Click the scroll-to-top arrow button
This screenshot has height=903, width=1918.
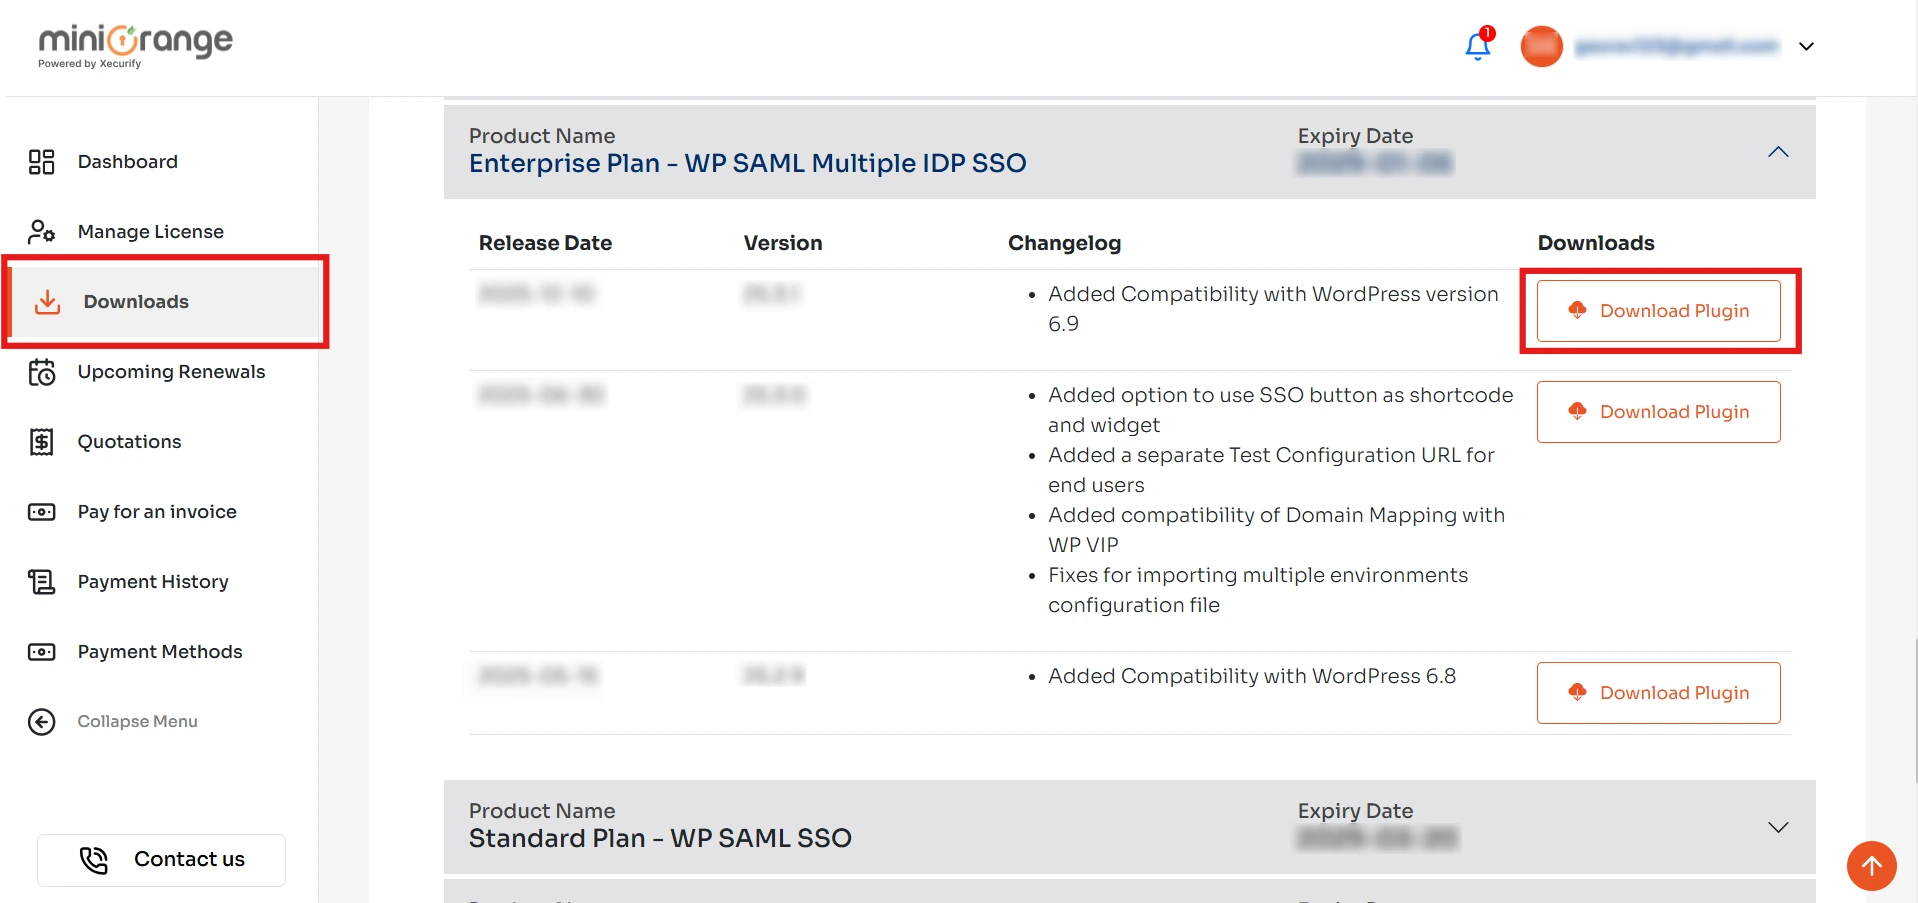point(1871,866)
